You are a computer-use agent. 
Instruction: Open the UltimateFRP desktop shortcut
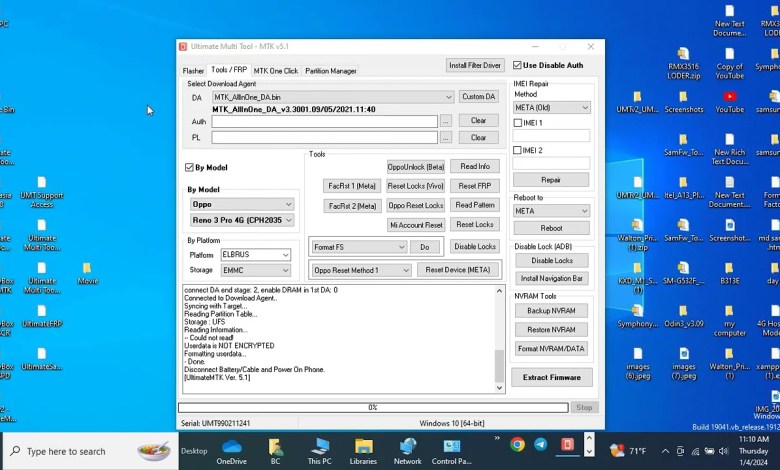click(42, 316)
